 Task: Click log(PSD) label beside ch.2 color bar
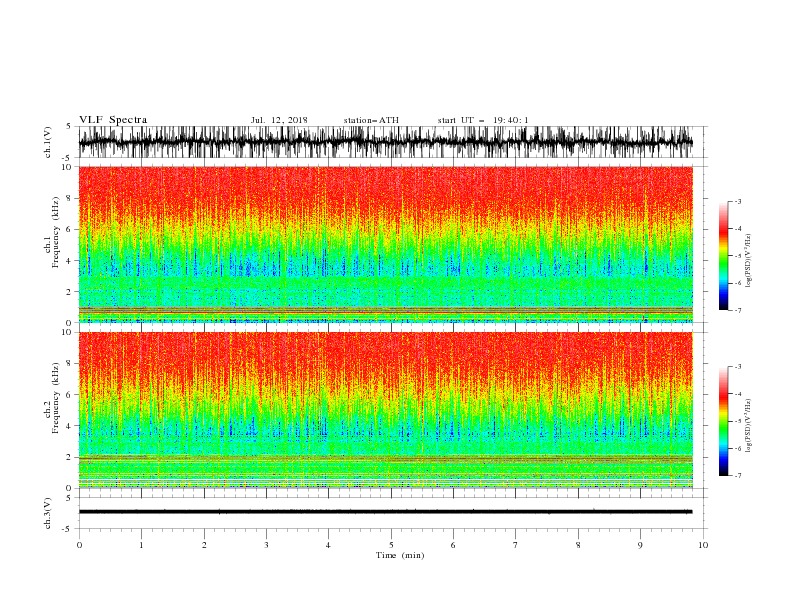pyautogui.click(x=749, y=426)
